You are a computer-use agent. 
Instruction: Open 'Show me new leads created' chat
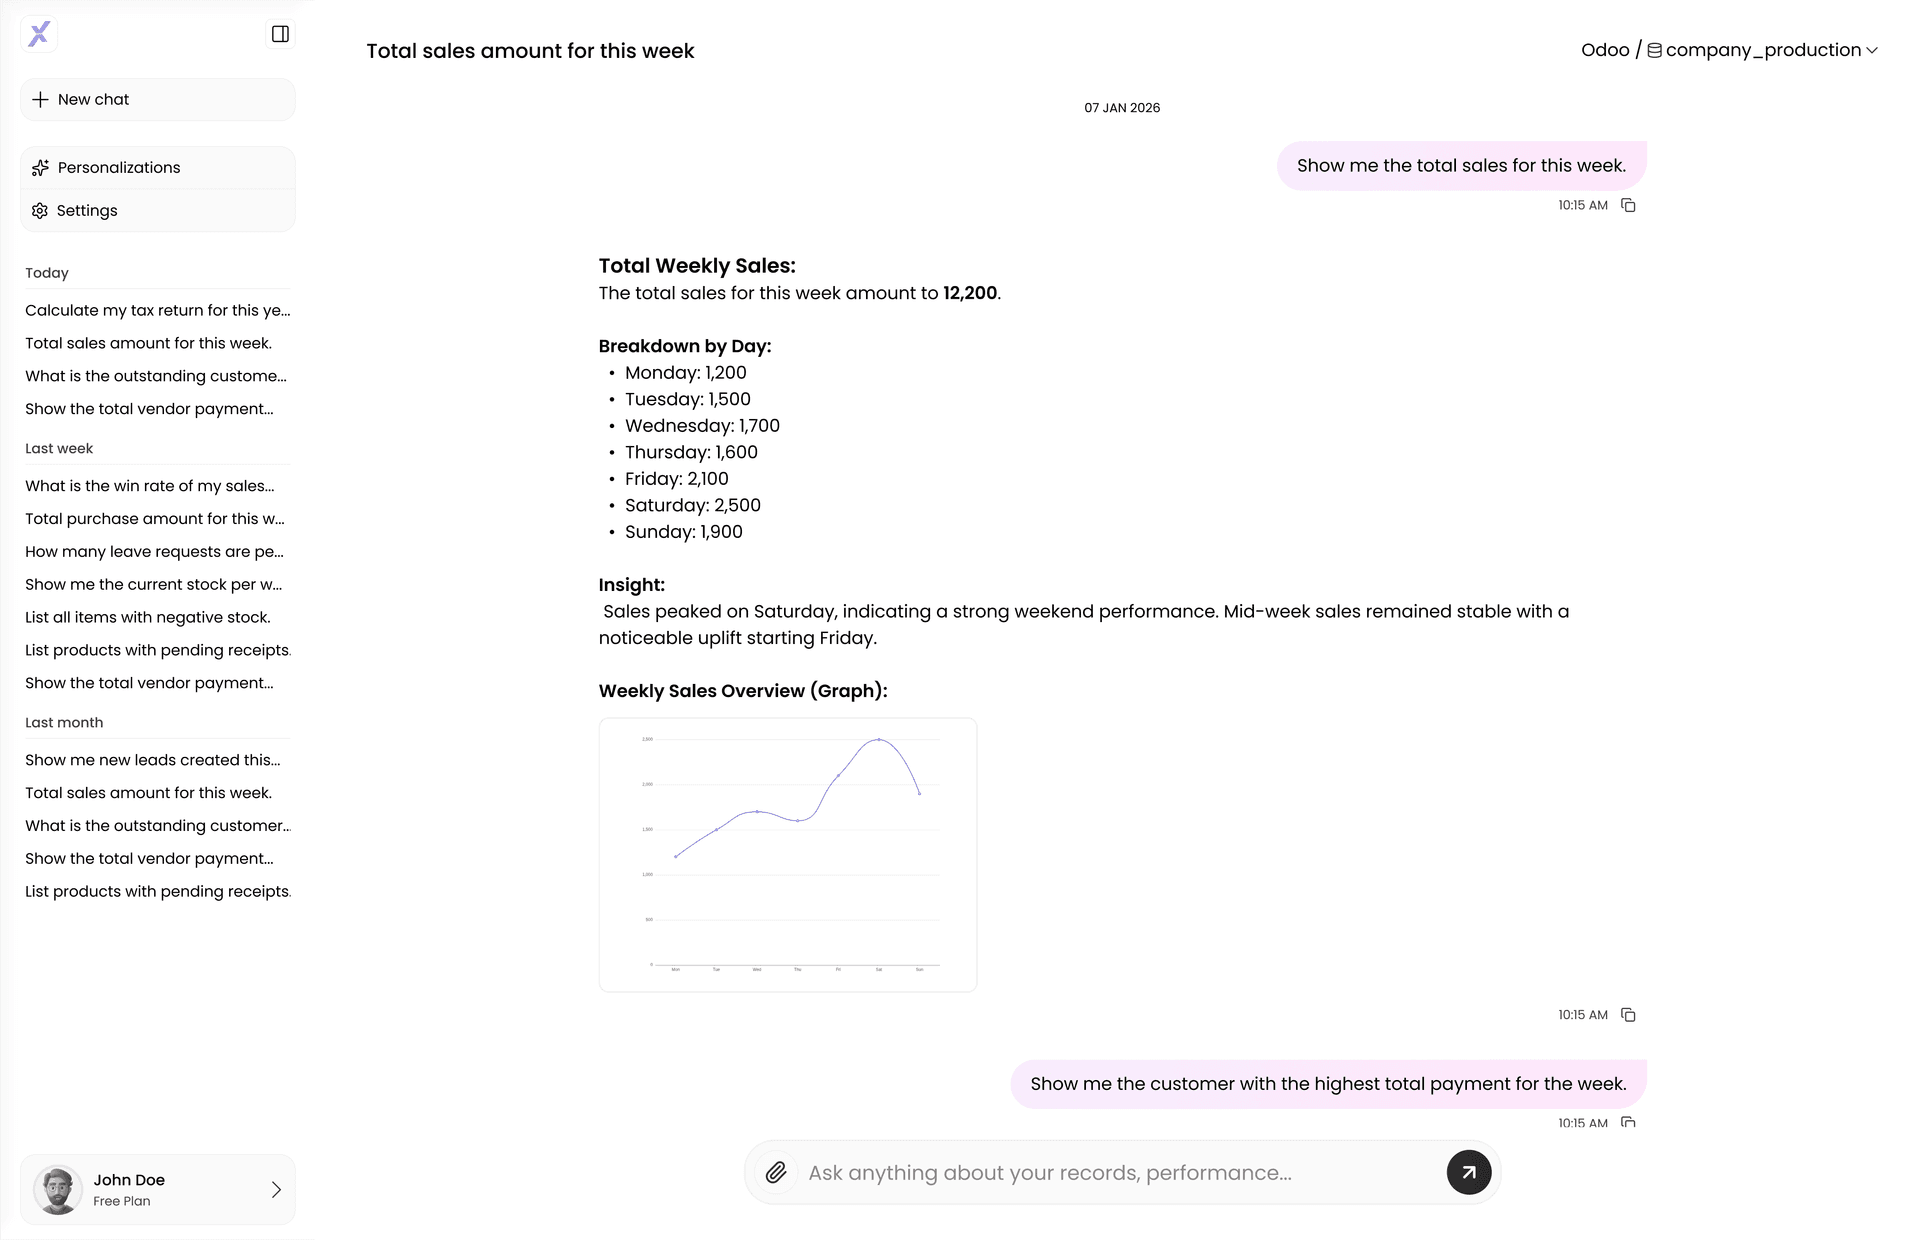[x=153, y=760]
